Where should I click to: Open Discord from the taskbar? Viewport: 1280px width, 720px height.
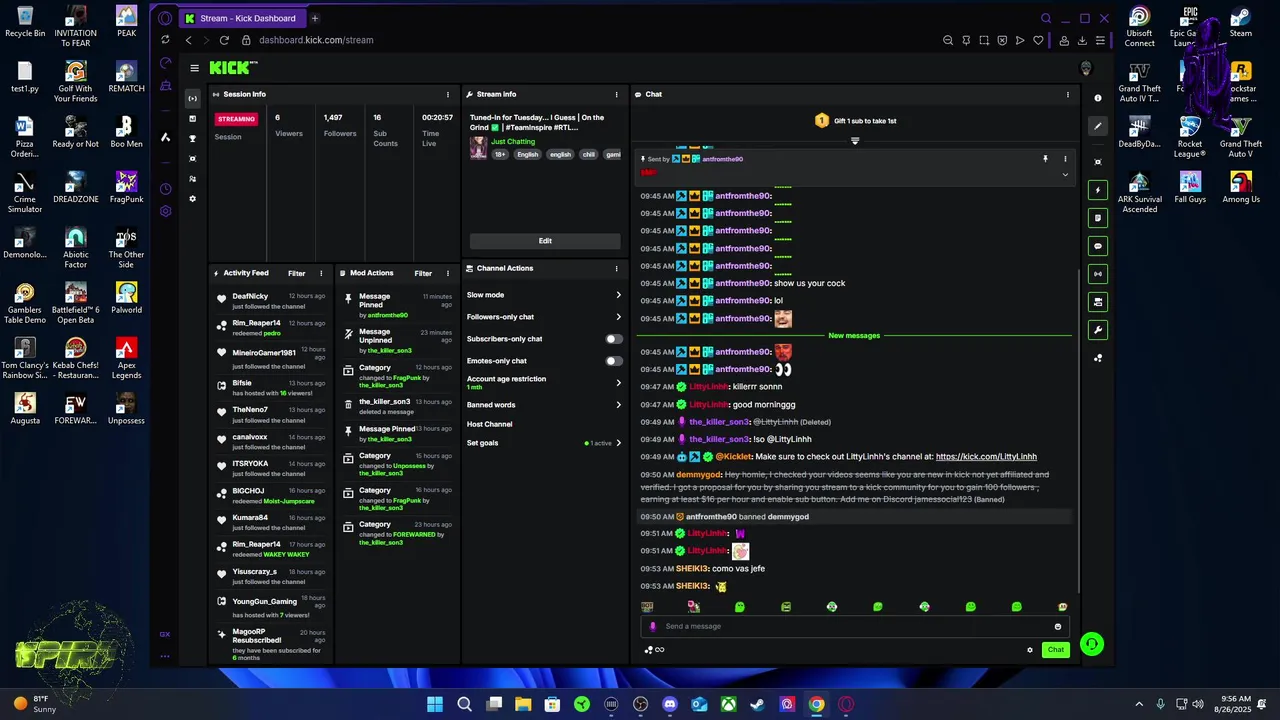(670, 704)
